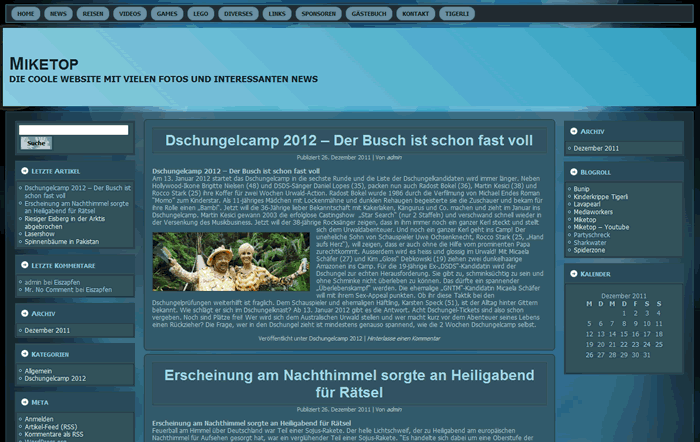Open the main post title Dschungelcamp 2012

[x=349, y=140]
